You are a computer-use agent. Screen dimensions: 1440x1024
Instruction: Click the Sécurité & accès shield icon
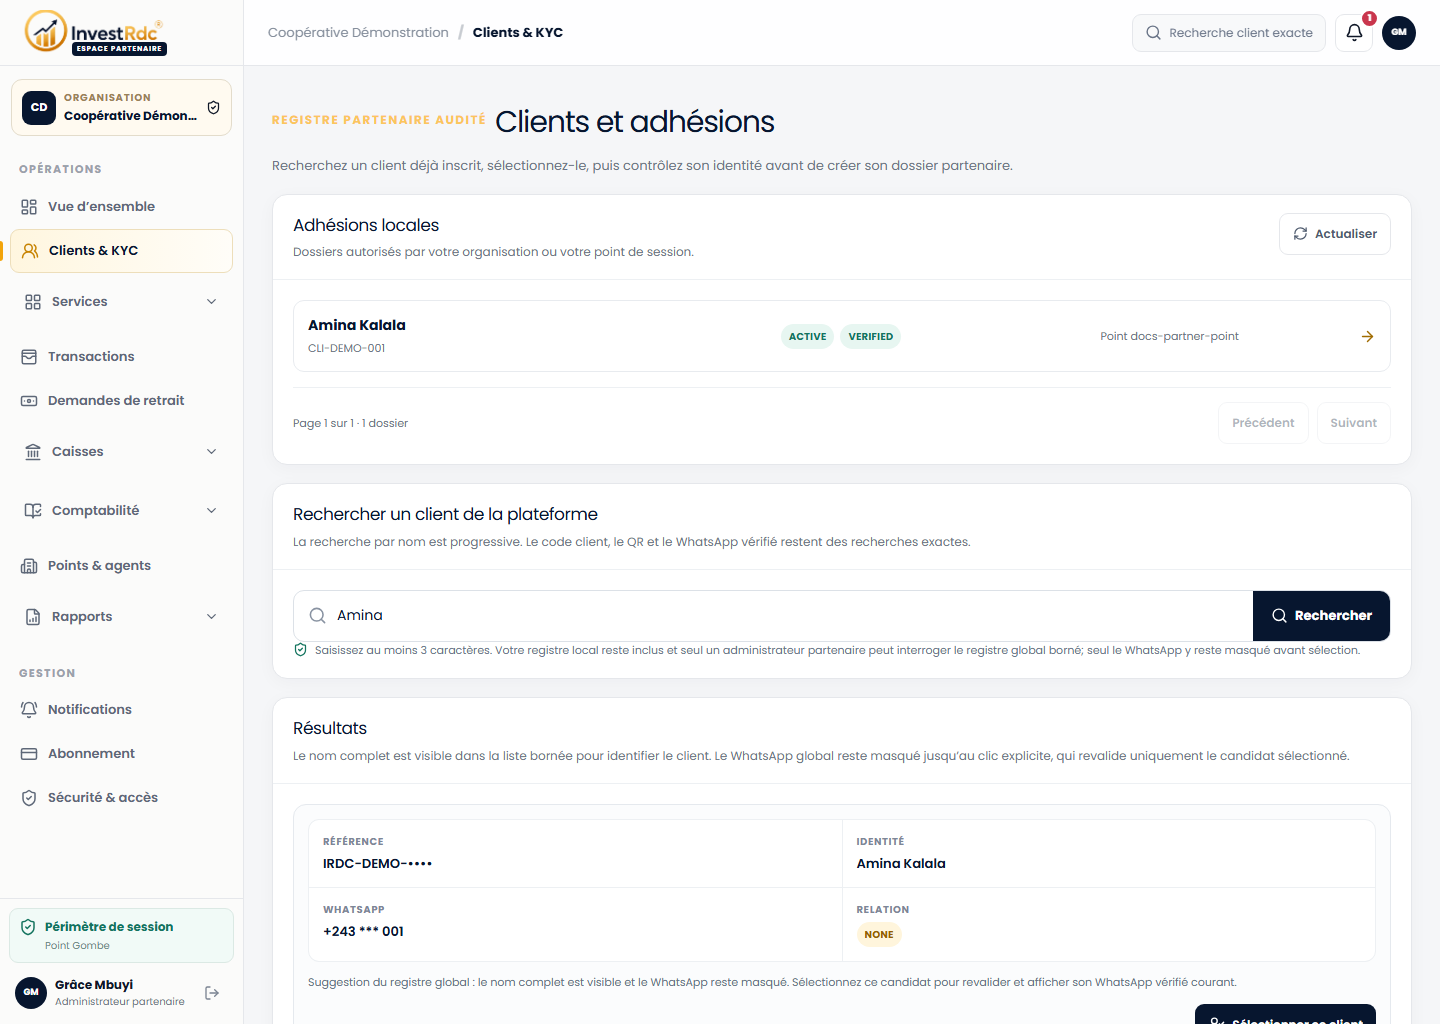coord(29,798)
